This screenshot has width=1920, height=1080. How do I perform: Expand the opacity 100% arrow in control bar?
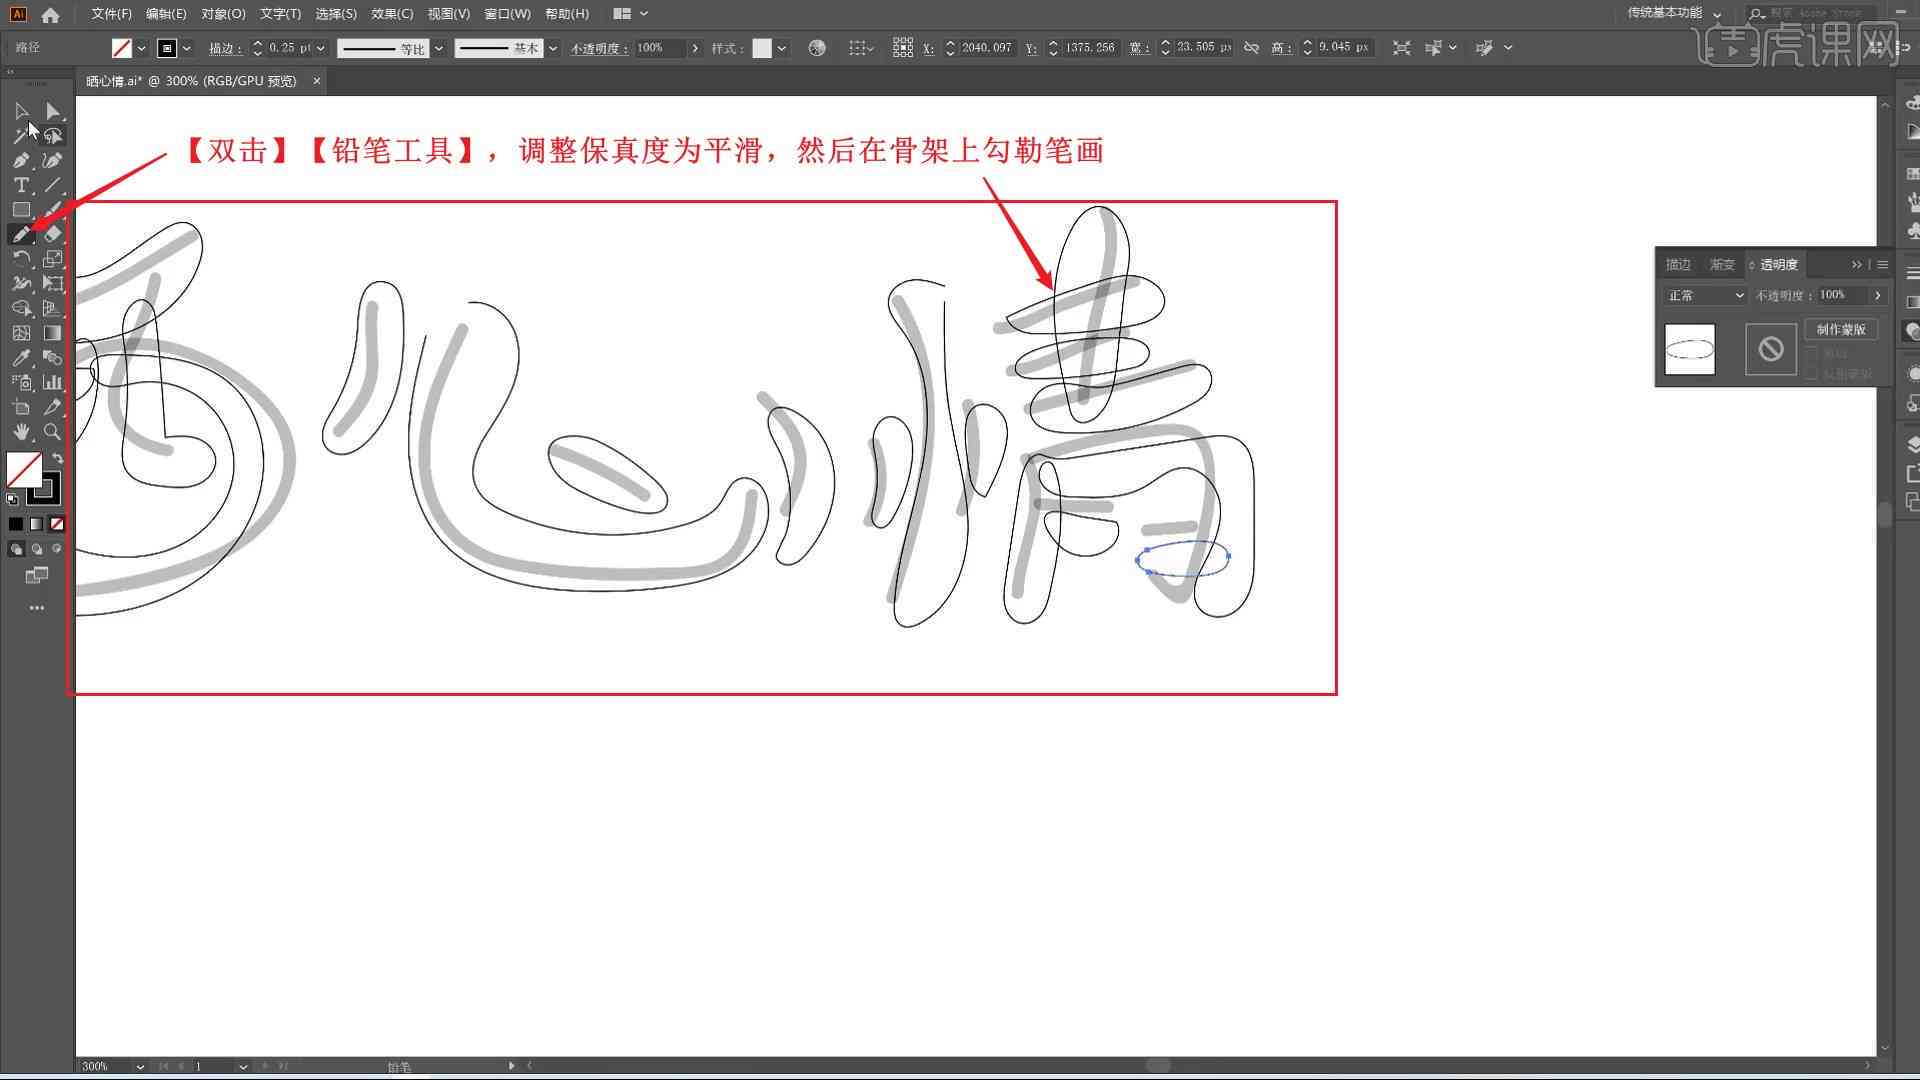click(695, 48)
